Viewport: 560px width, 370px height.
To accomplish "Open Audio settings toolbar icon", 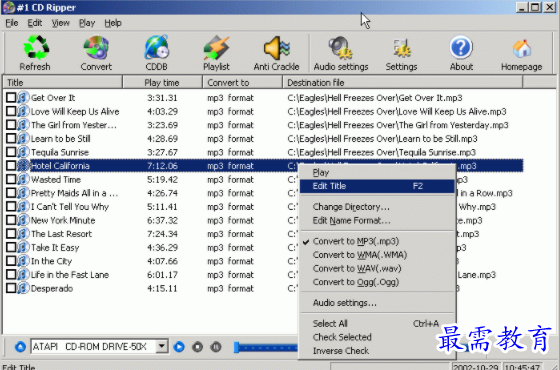I will pos(340,48).
